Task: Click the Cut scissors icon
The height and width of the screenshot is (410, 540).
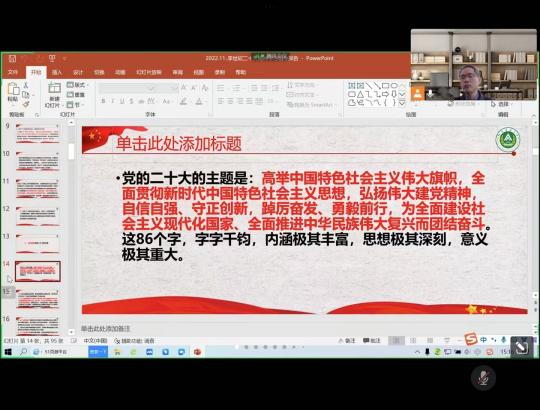Action: (26, 85)
